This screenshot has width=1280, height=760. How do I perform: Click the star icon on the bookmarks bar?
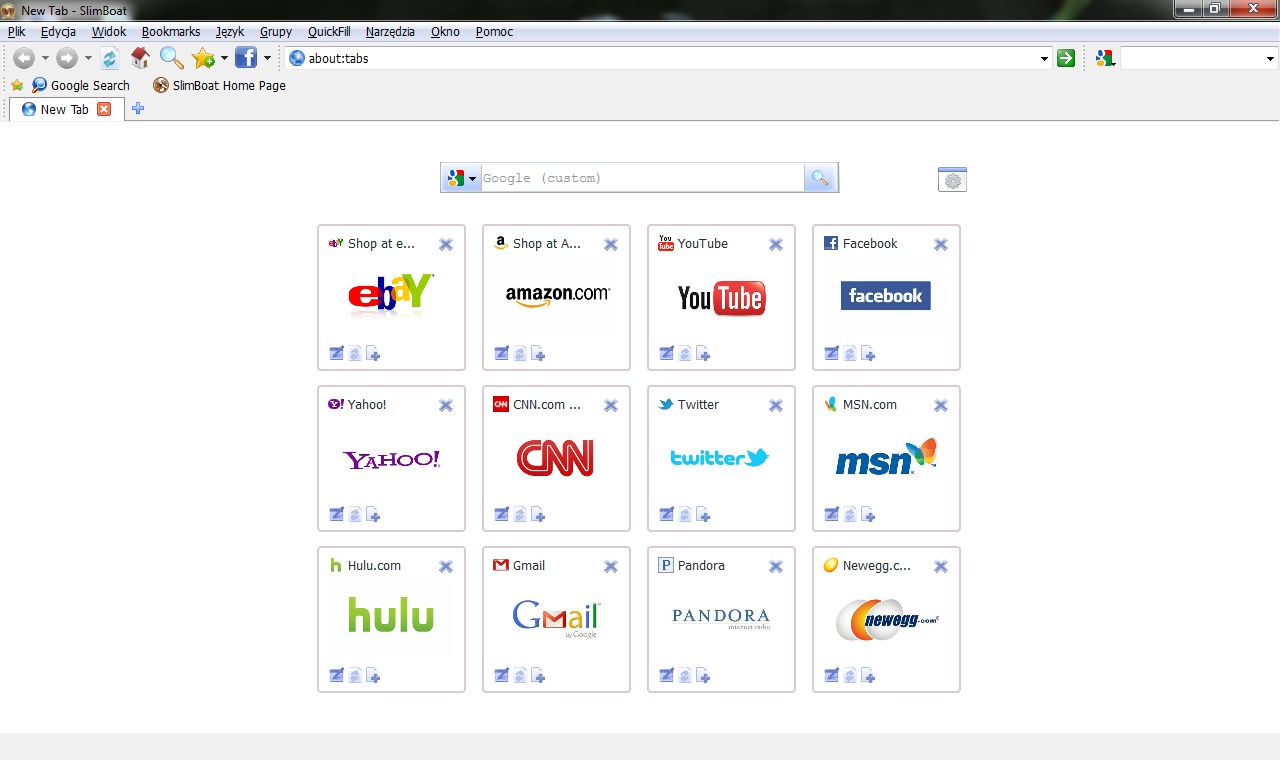click(17, 85)
